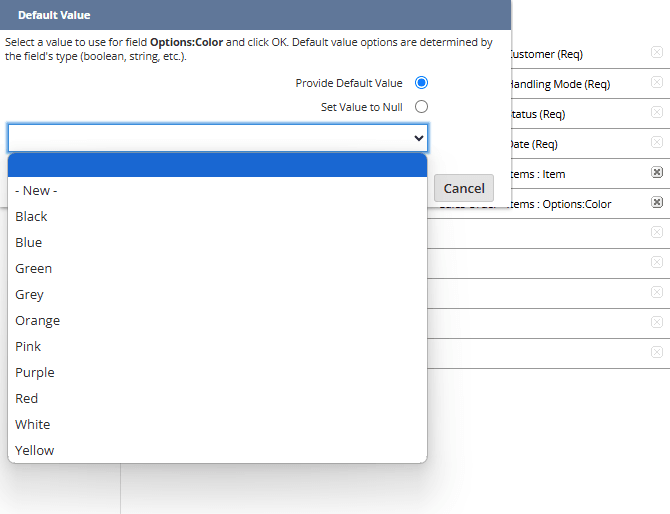Pick Yellow from the color list
This screenshot has width=670, height=514.
pos(217,450)
